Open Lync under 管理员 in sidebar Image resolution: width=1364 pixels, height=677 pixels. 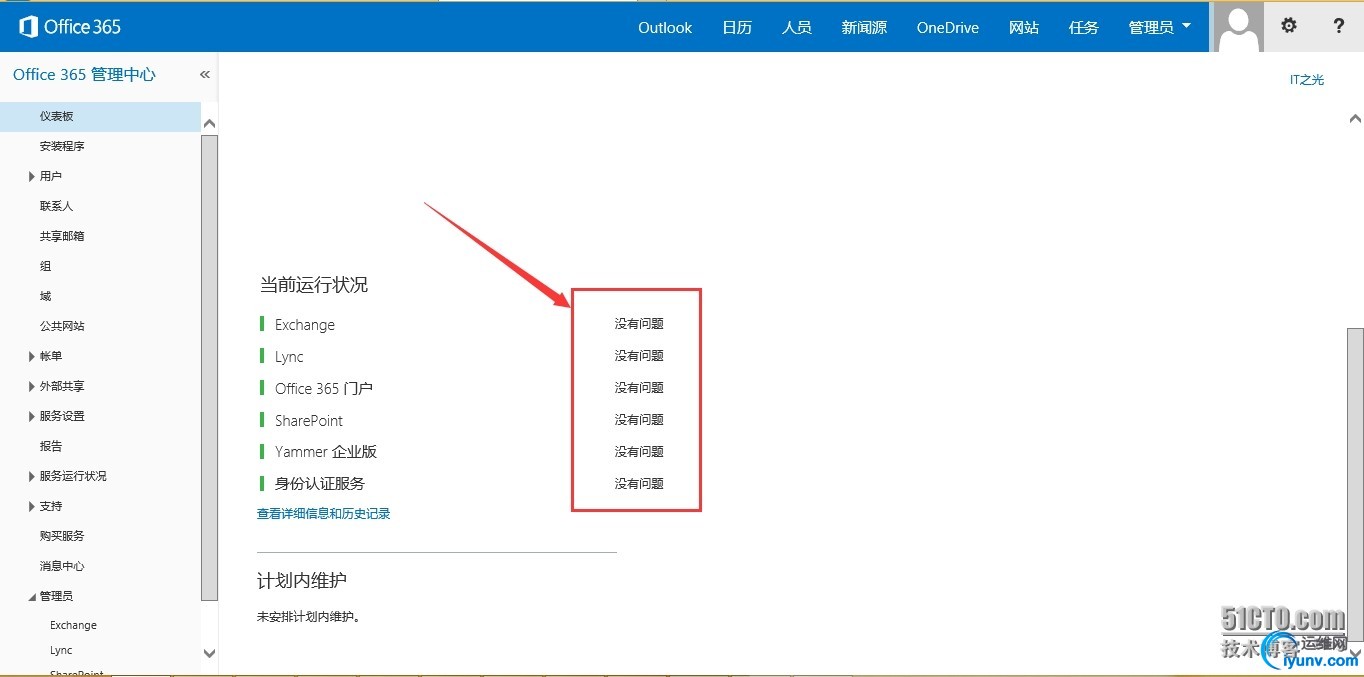(61, 650)
